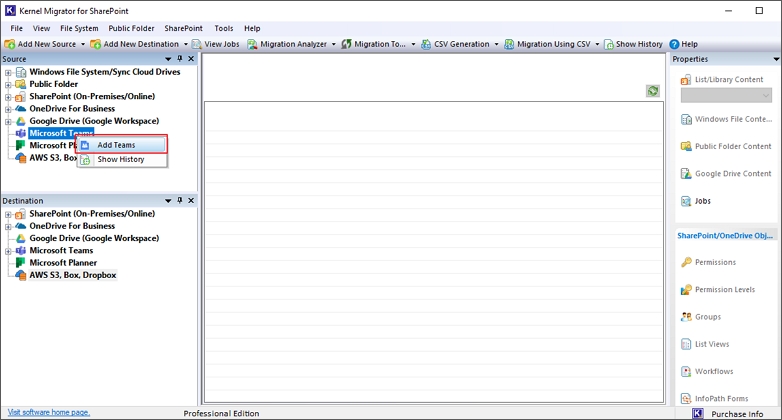Expand the Destination Microsoft Teams node
The image size is (782, 420).
[x=8, y=251]
